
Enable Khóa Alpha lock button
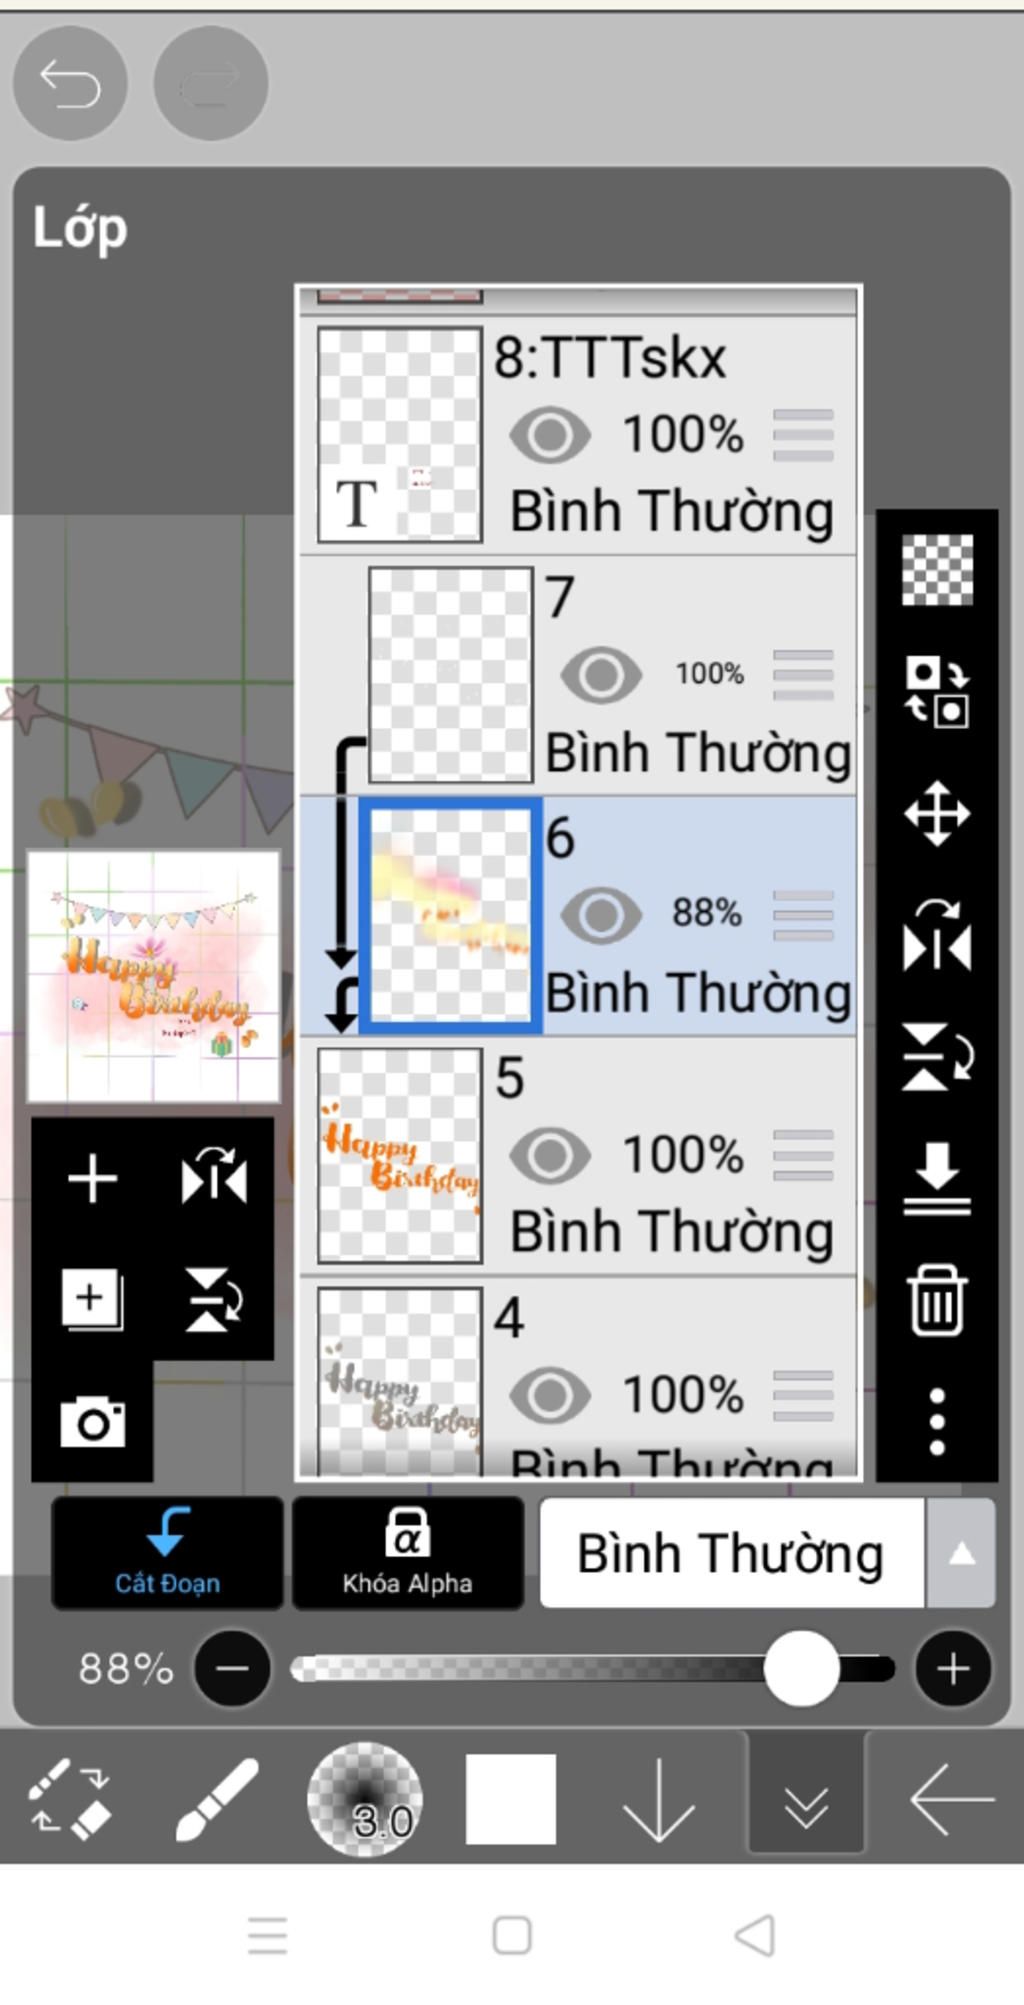(407, 1553)
